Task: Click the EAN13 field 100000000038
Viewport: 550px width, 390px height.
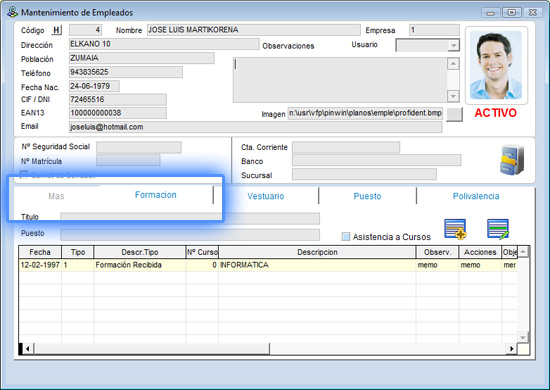Action: pyautogui.click(x=118, y=113)
